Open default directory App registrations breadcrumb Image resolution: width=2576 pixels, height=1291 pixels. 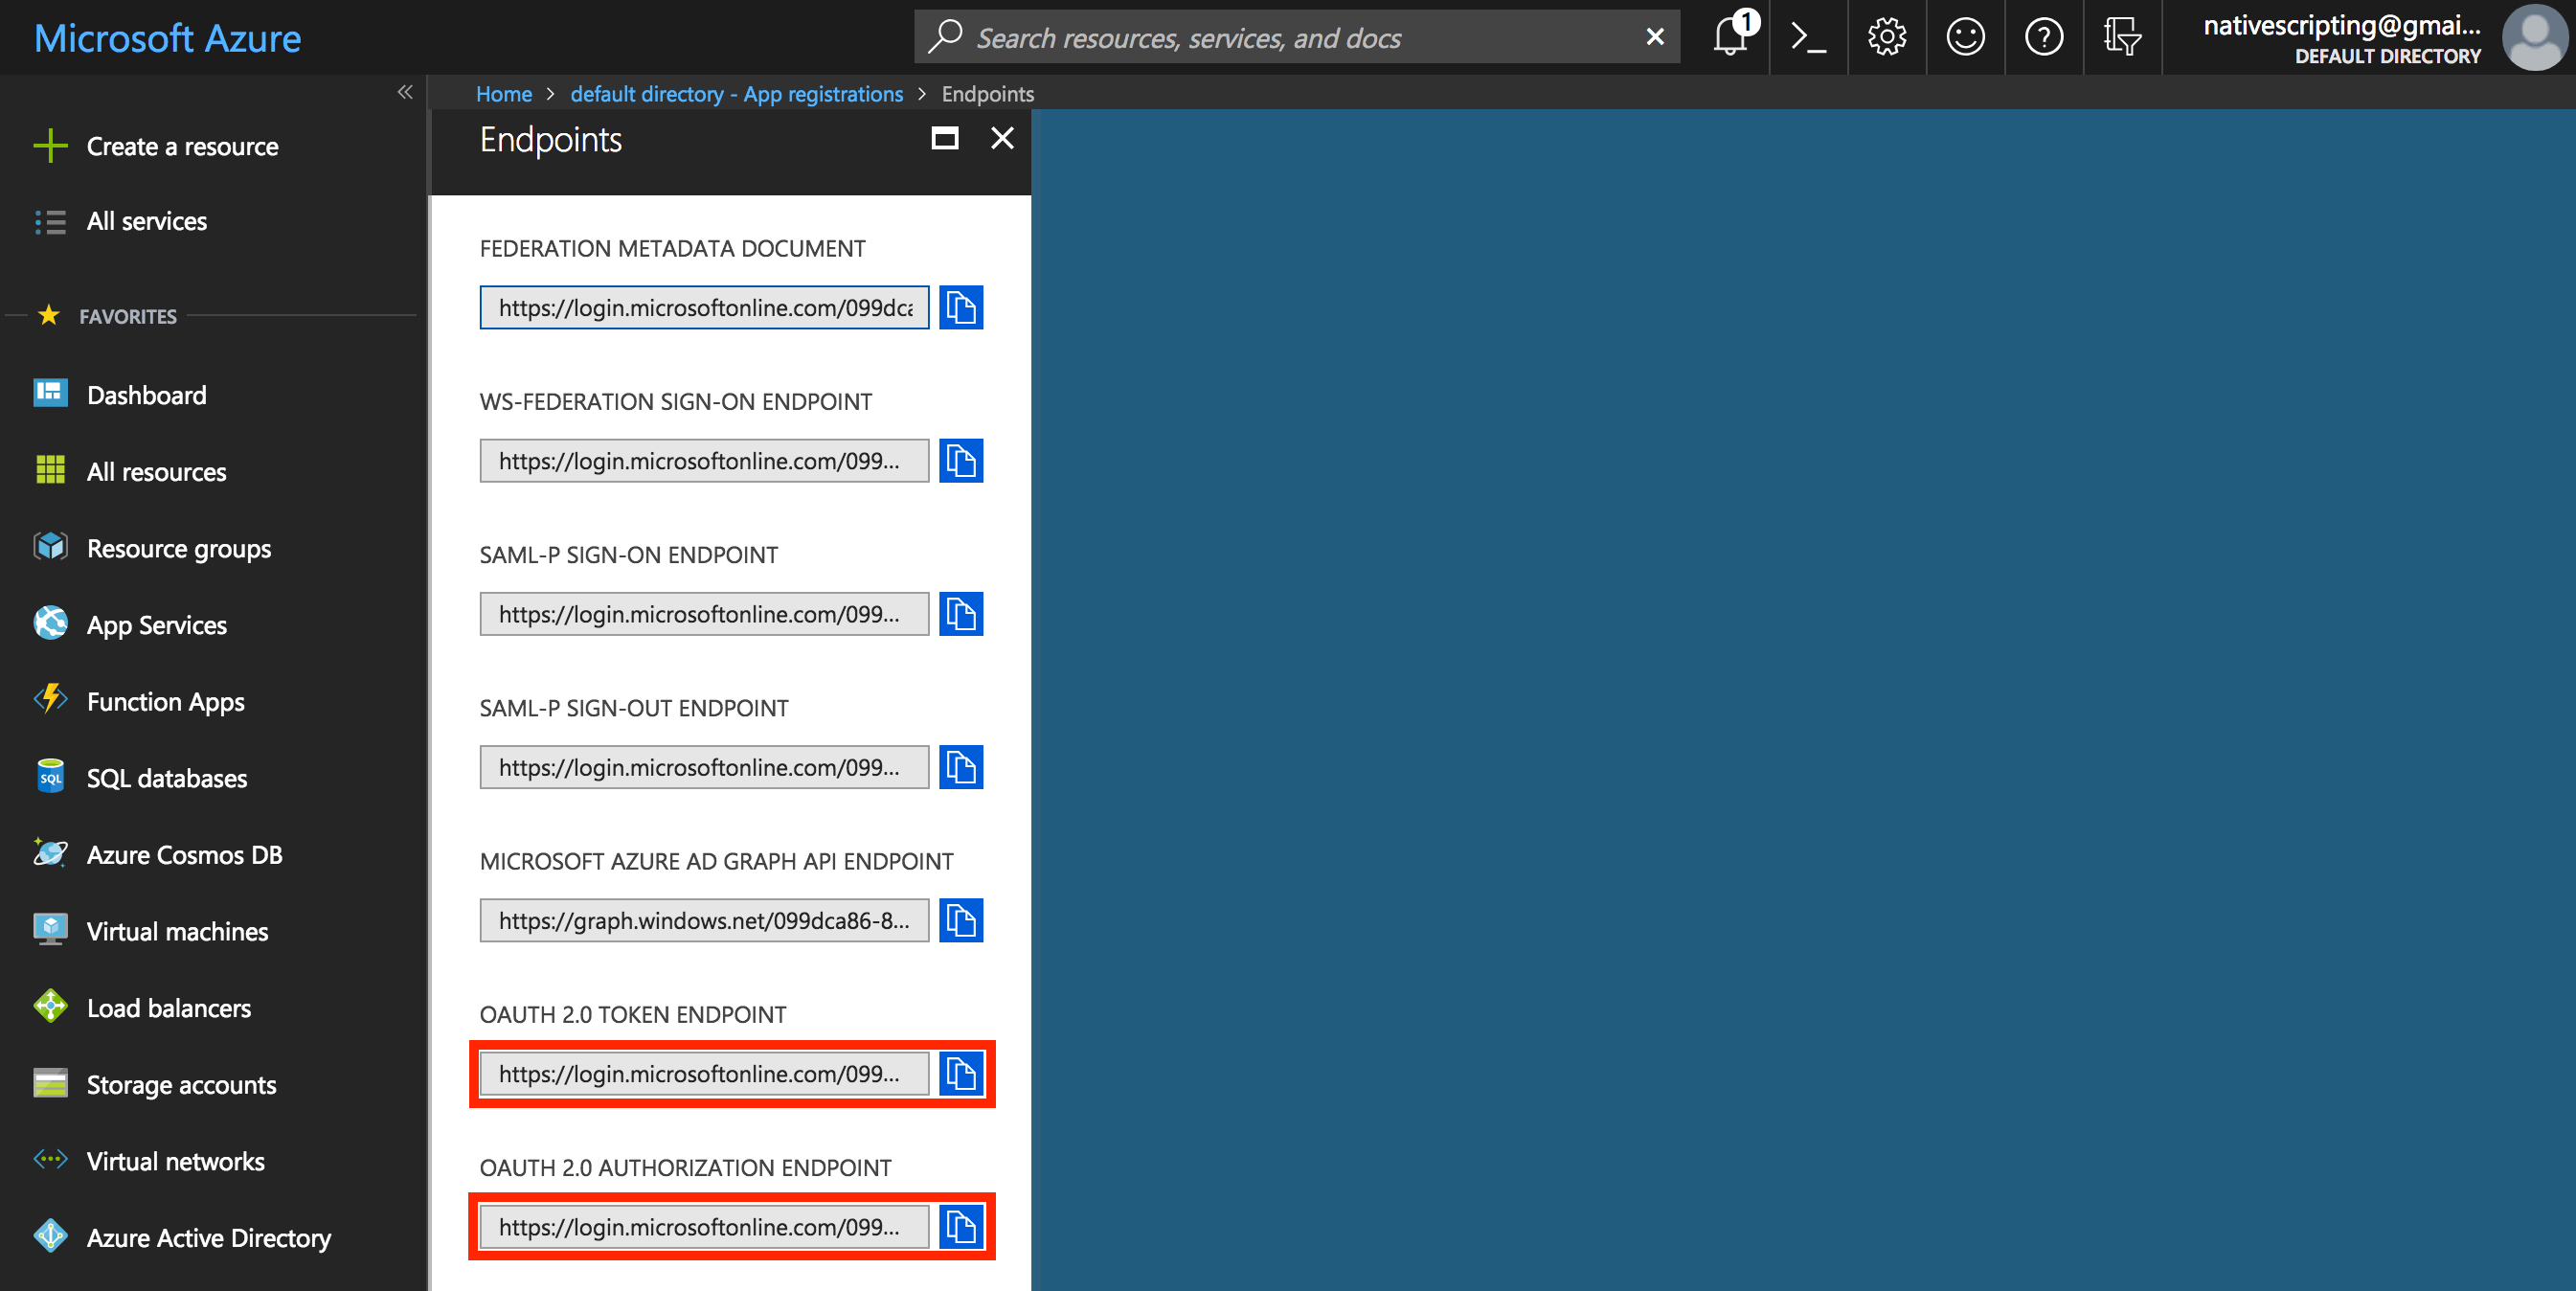(736, 94)
